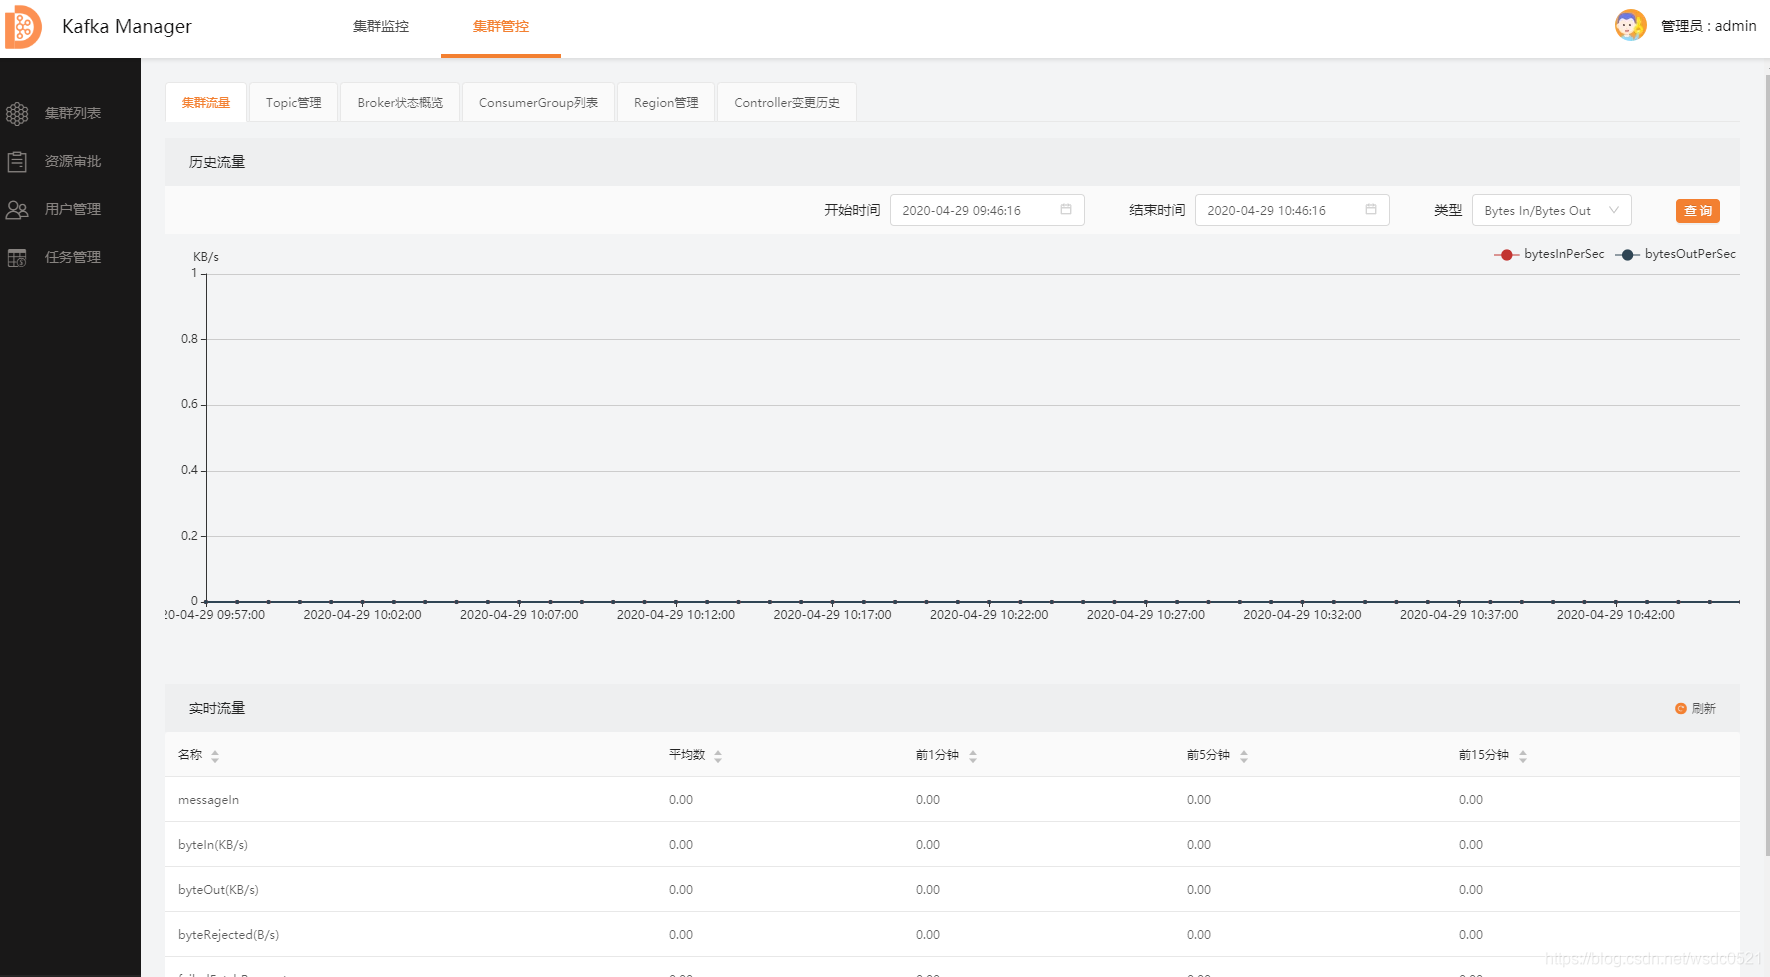Viewport: 1770px width, 977px height.
Task: Sort table by 平均数 column arrows
Action: point(718,756)
